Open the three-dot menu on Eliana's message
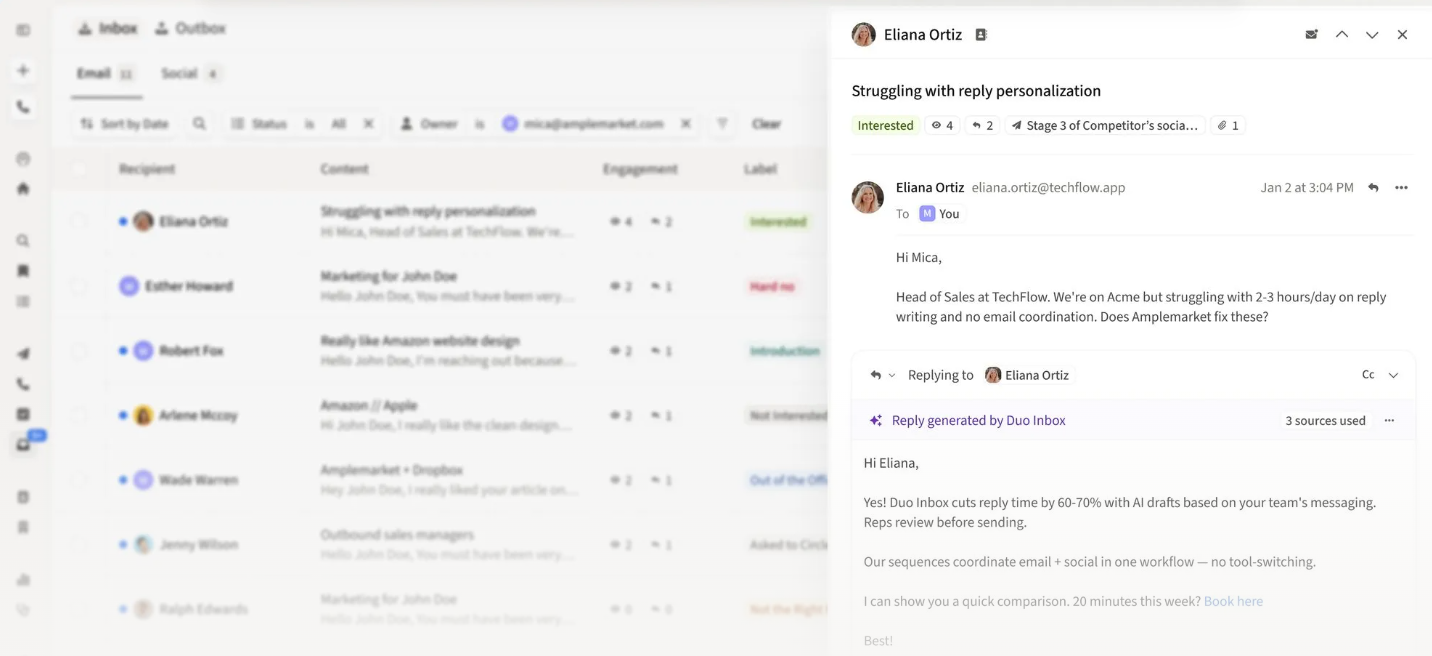Image resolution: width=1432 pixels, height=656 pixels. coord(1401,187)
